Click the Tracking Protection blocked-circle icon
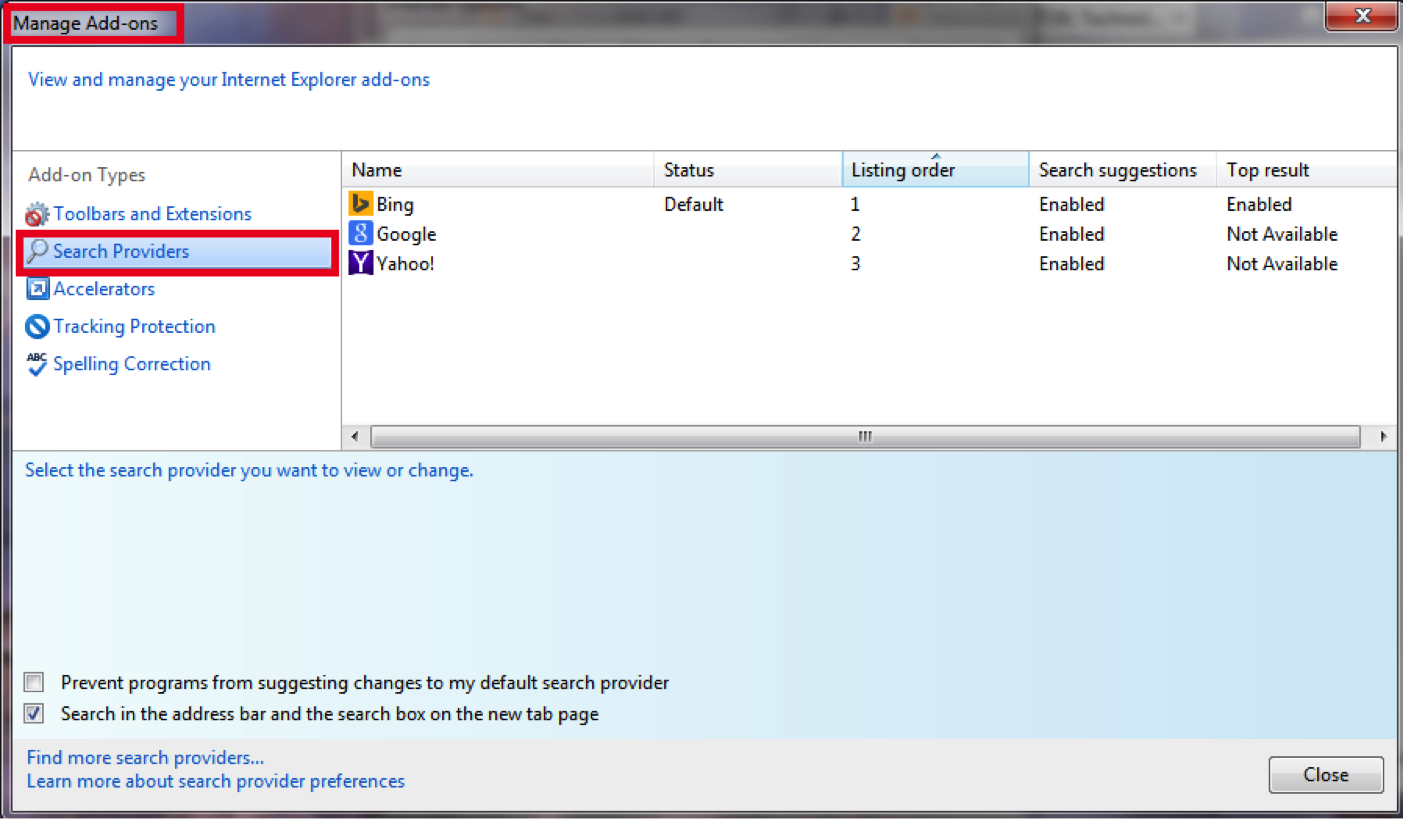 (x=37, y=327)
